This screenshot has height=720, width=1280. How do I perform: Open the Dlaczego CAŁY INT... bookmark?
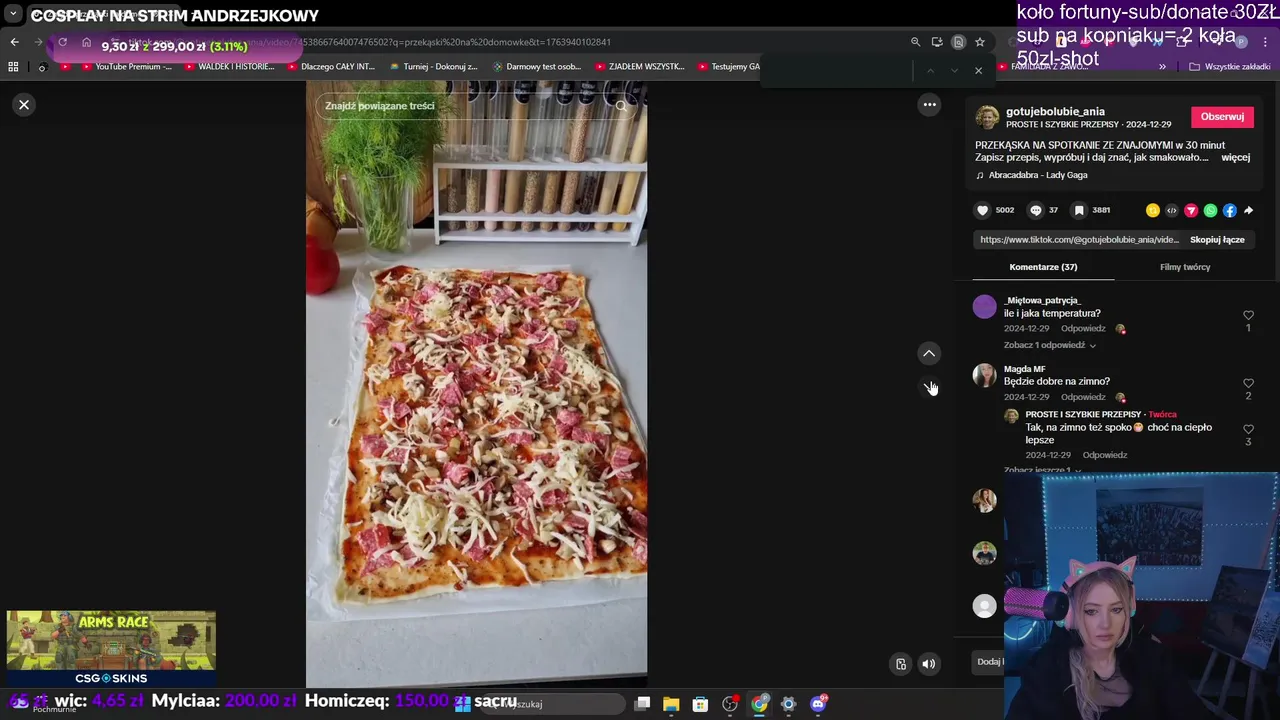tap(331, 67)
